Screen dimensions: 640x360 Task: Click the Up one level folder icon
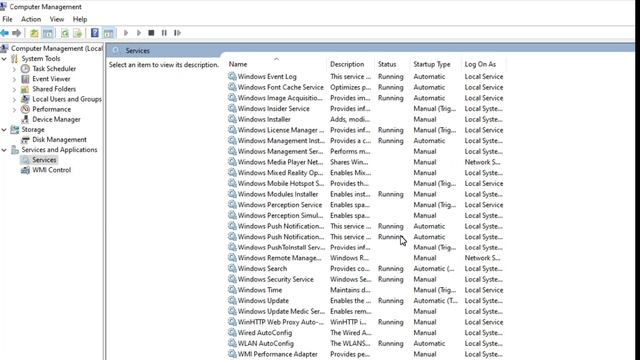pyautogui.click(x=34, y=33)
